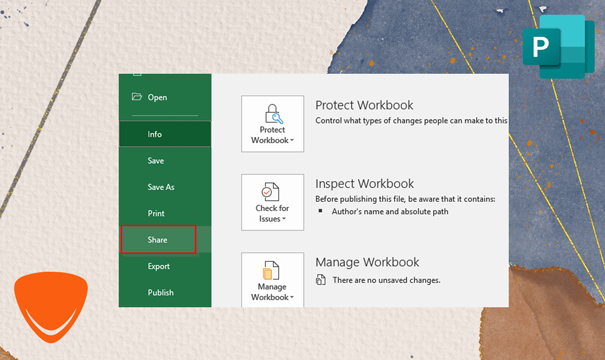Open the Open menu item
Image resolution: width=605 pixels, height=360 pixels.
pos(165,97)
